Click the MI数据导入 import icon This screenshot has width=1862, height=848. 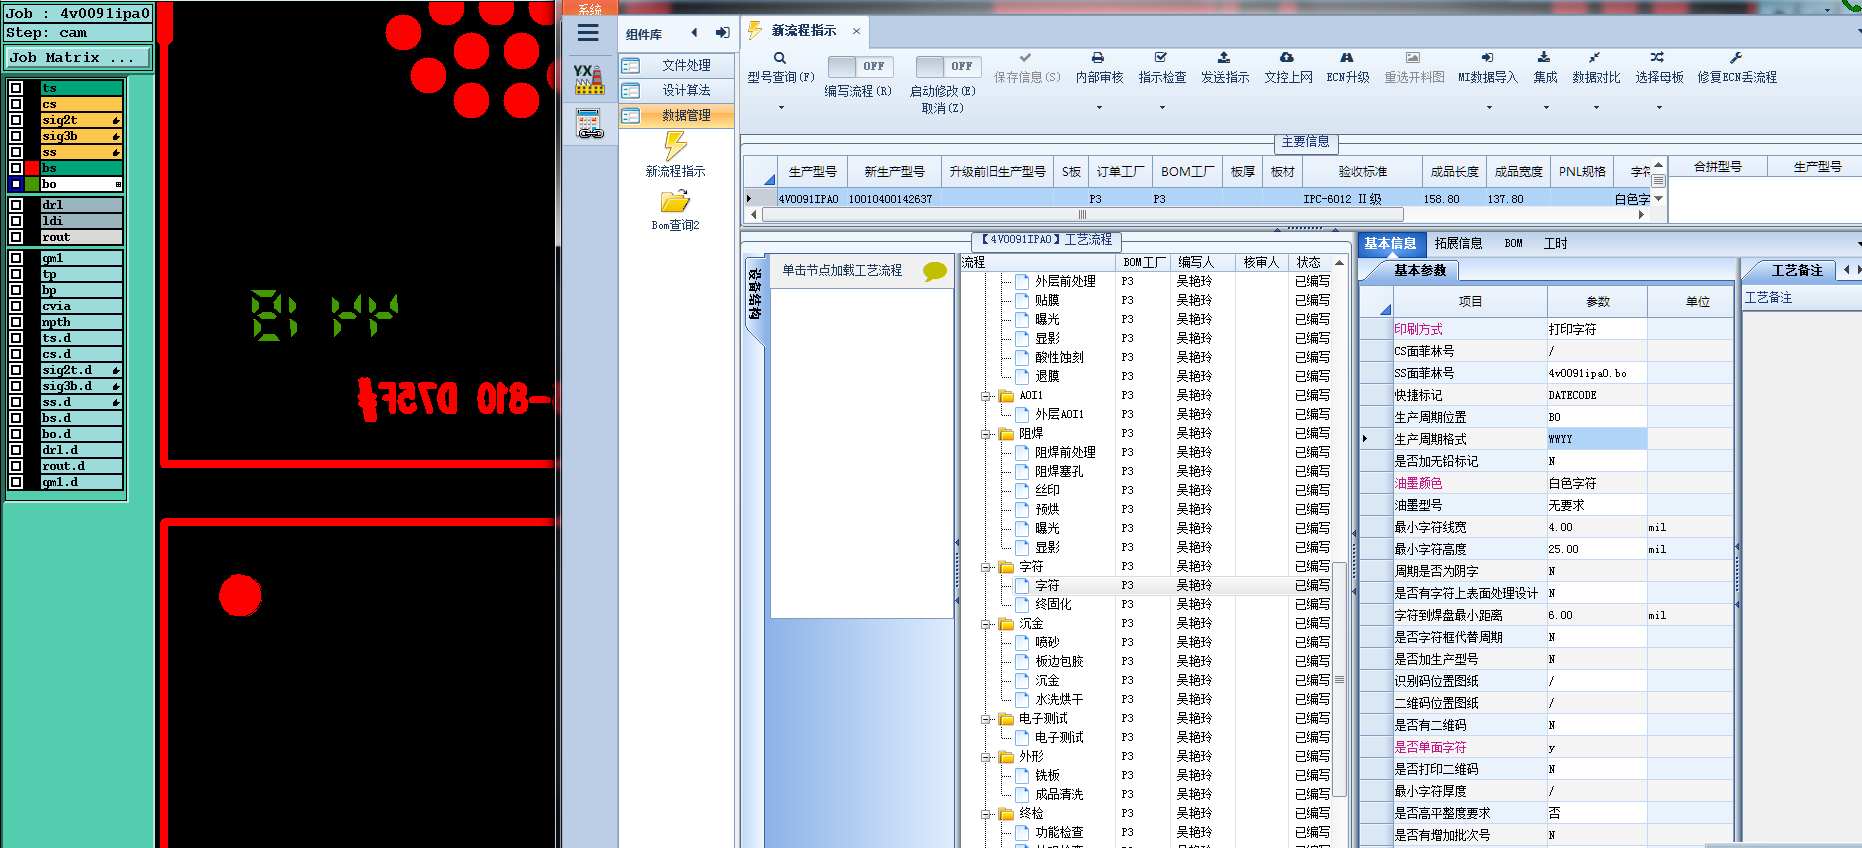pos(1487,58)
